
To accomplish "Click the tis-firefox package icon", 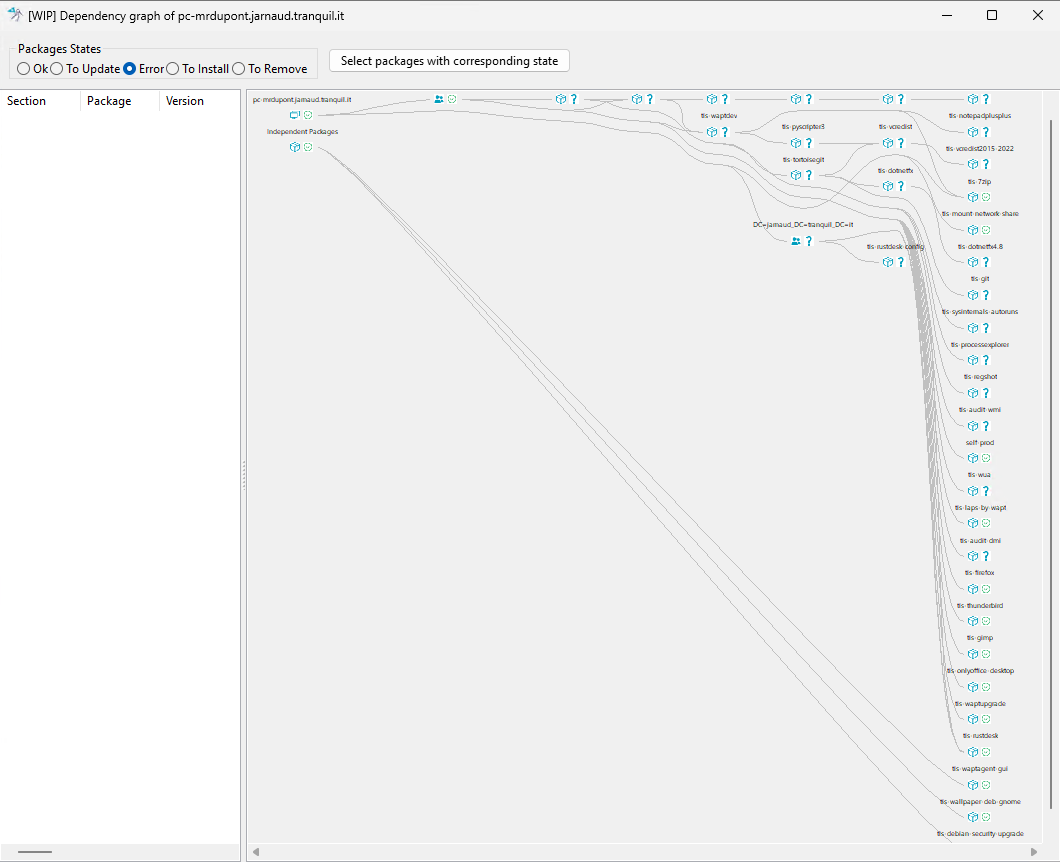I will click(973, 589).
